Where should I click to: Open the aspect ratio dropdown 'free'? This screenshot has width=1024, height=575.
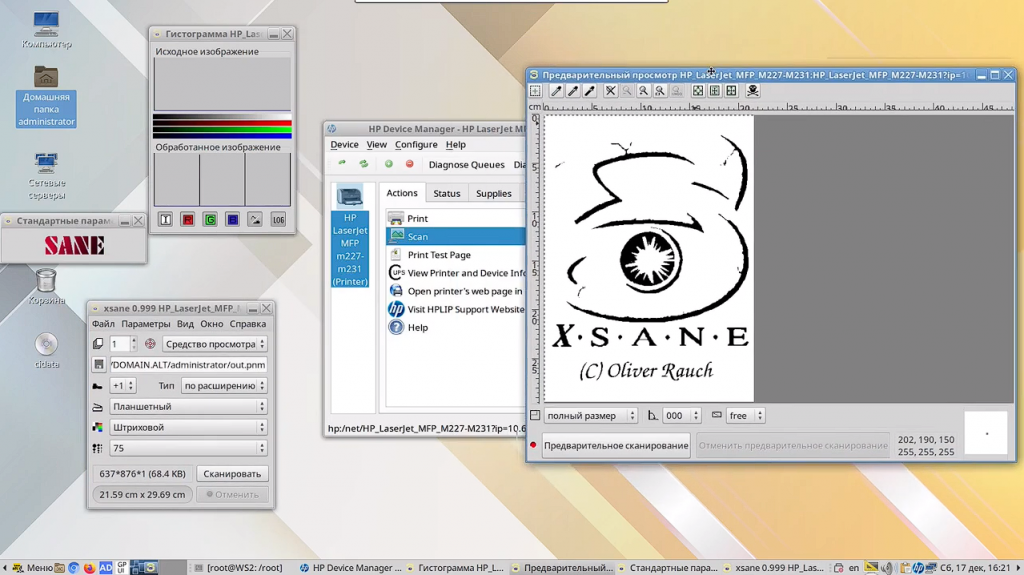(744, 416)
